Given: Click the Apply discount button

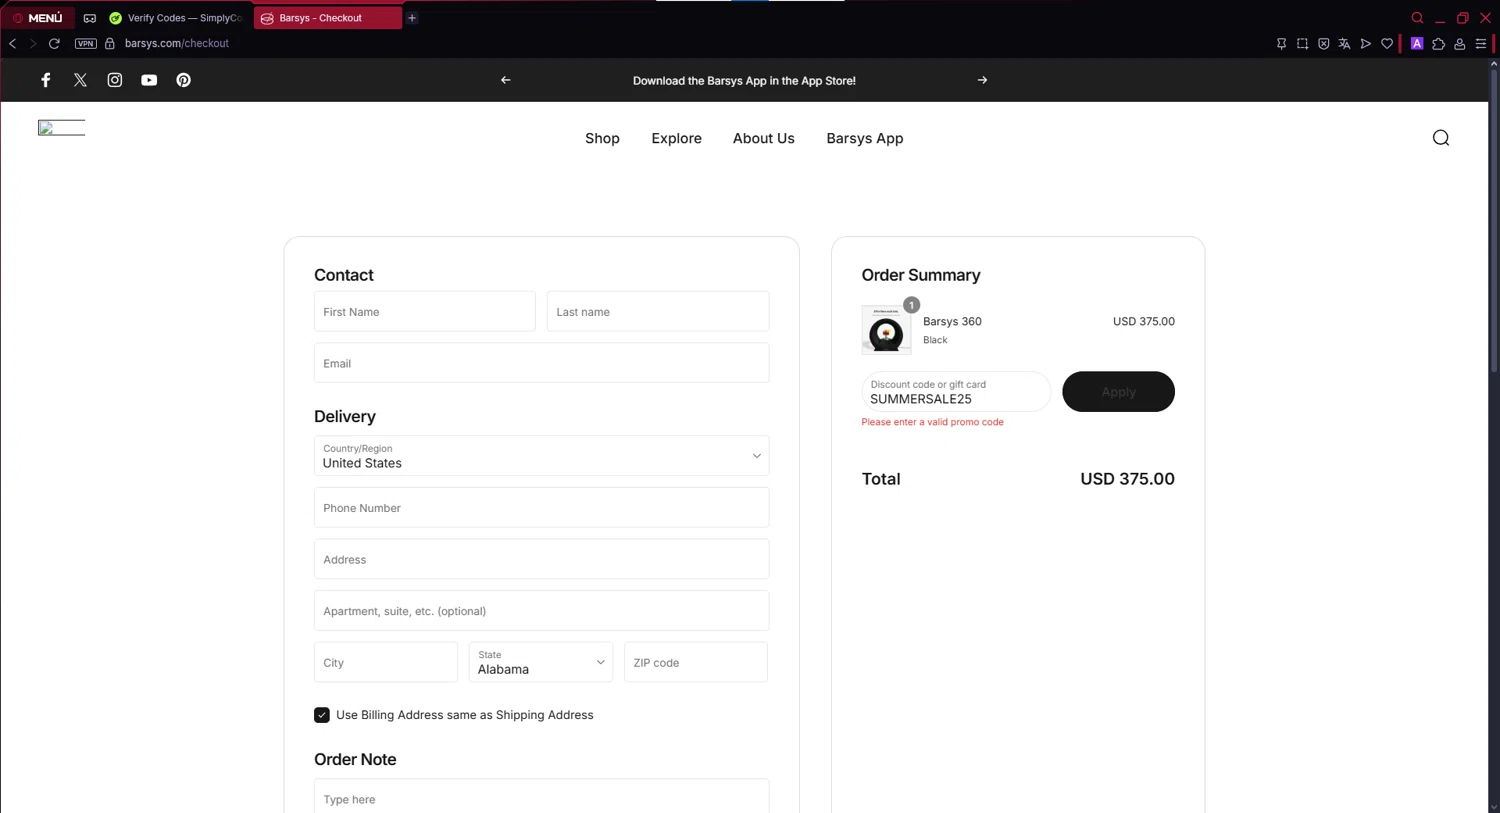Looking at the screenshot, I should (x=1118, y=392).
